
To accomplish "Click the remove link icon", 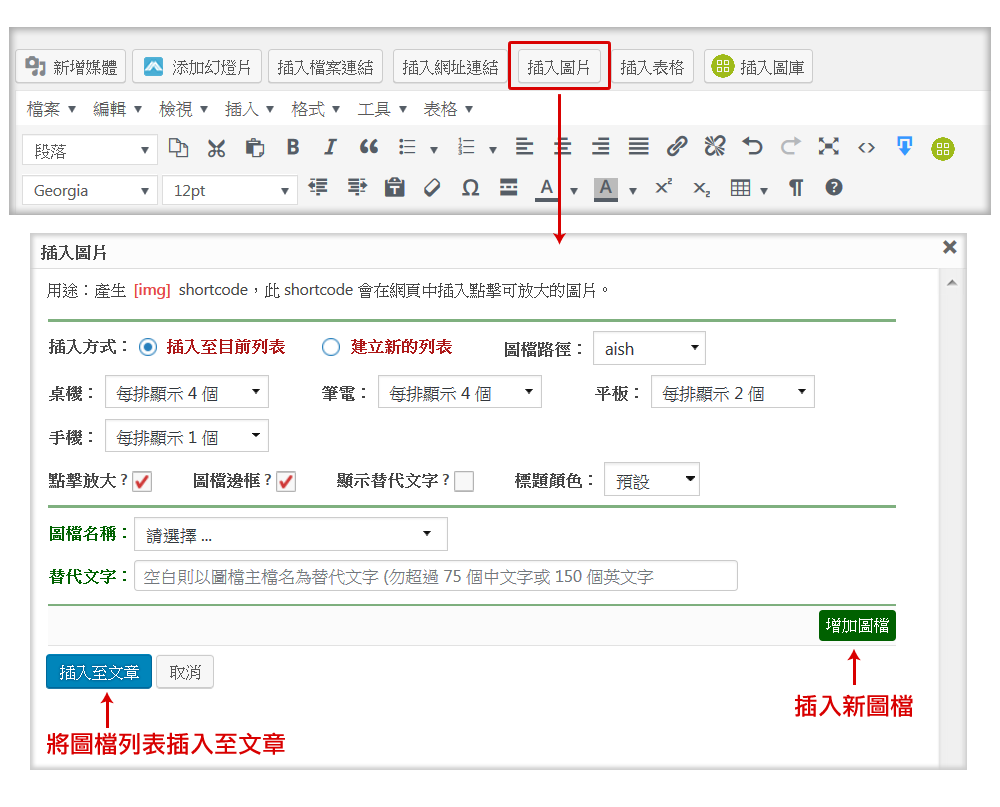I will 714,147.
